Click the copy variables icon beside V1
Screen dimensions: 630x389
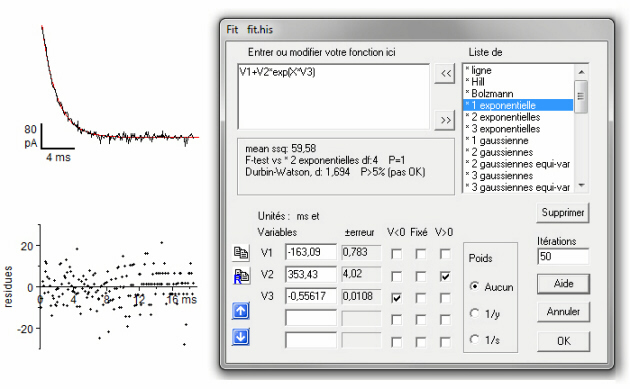pyautogui.click(x=241, y=253)
